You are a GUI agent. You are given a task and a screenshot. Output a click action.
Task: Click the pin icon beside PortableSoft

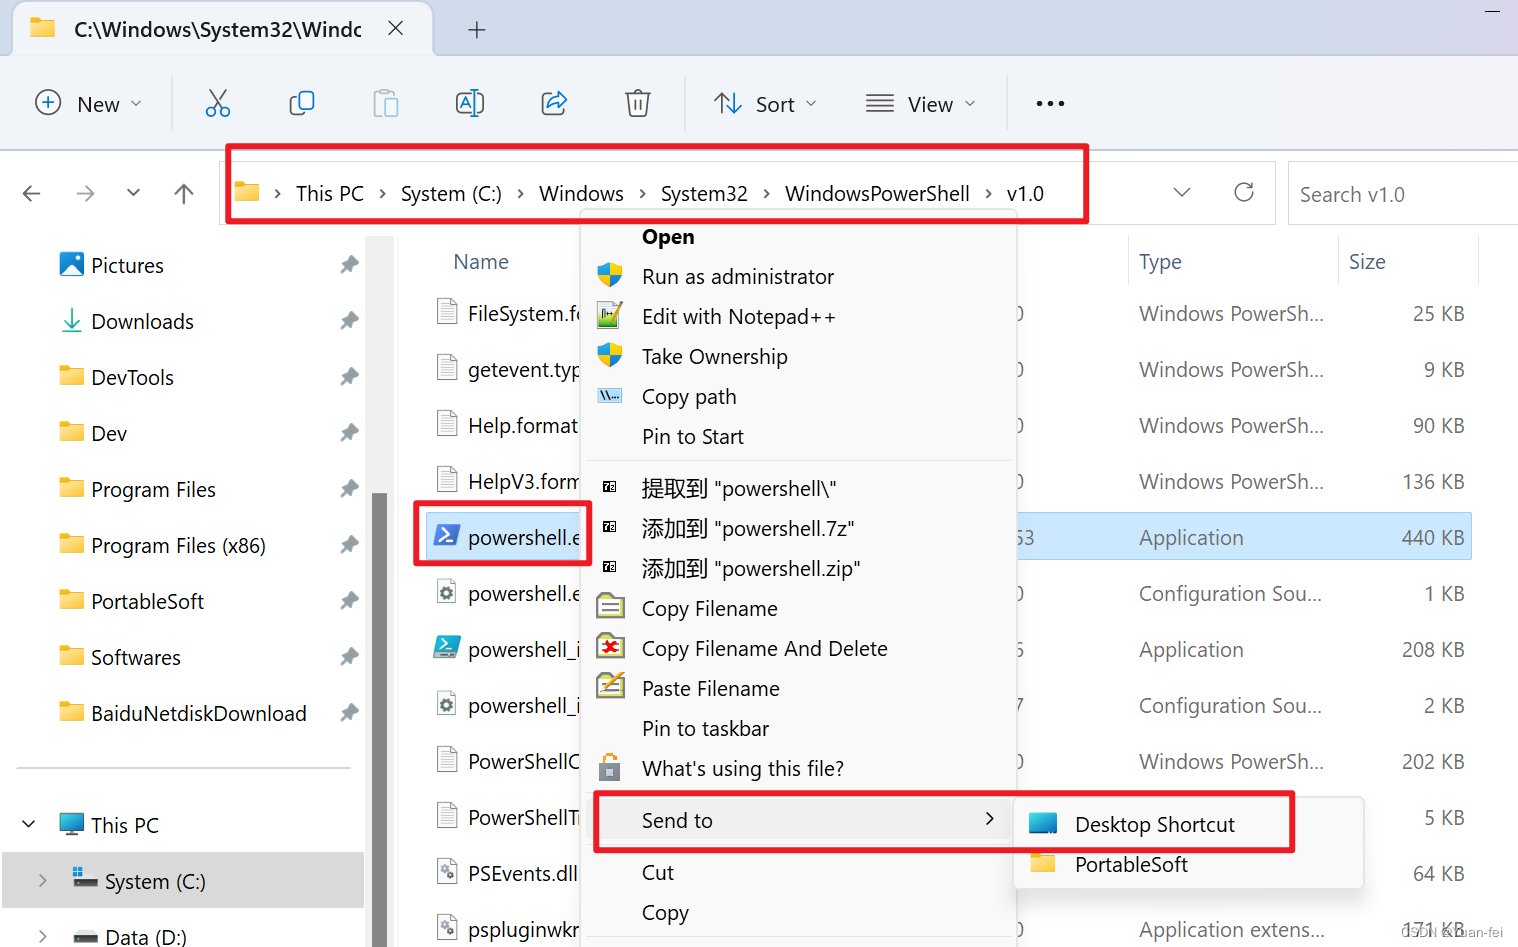coord(349,601)
